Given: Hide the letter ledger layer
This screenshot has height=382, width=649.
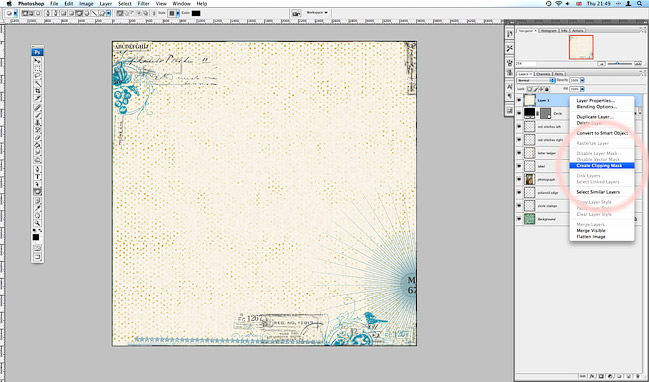Looking at the screenshot, I should click(519, 153).
